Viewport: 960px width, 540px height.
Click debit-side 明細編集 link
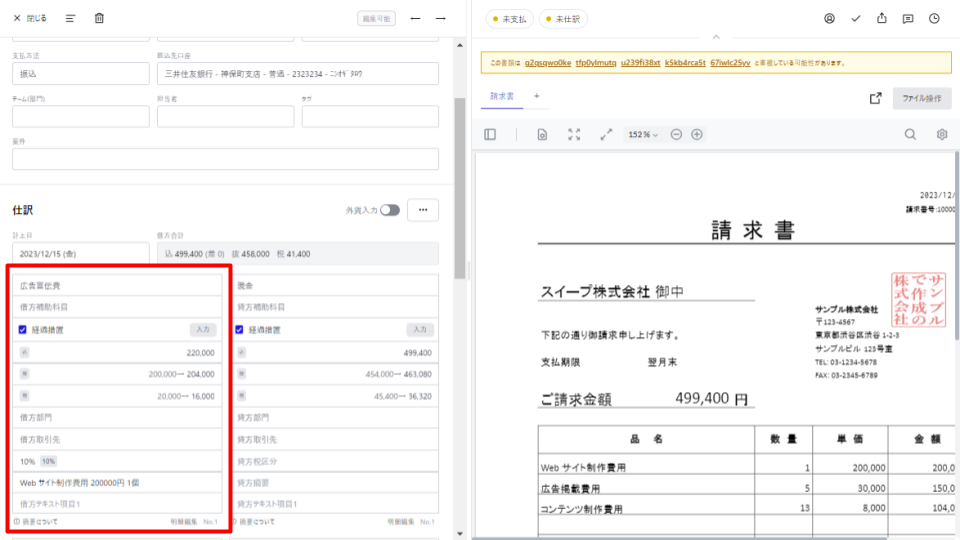coord(184,522)
